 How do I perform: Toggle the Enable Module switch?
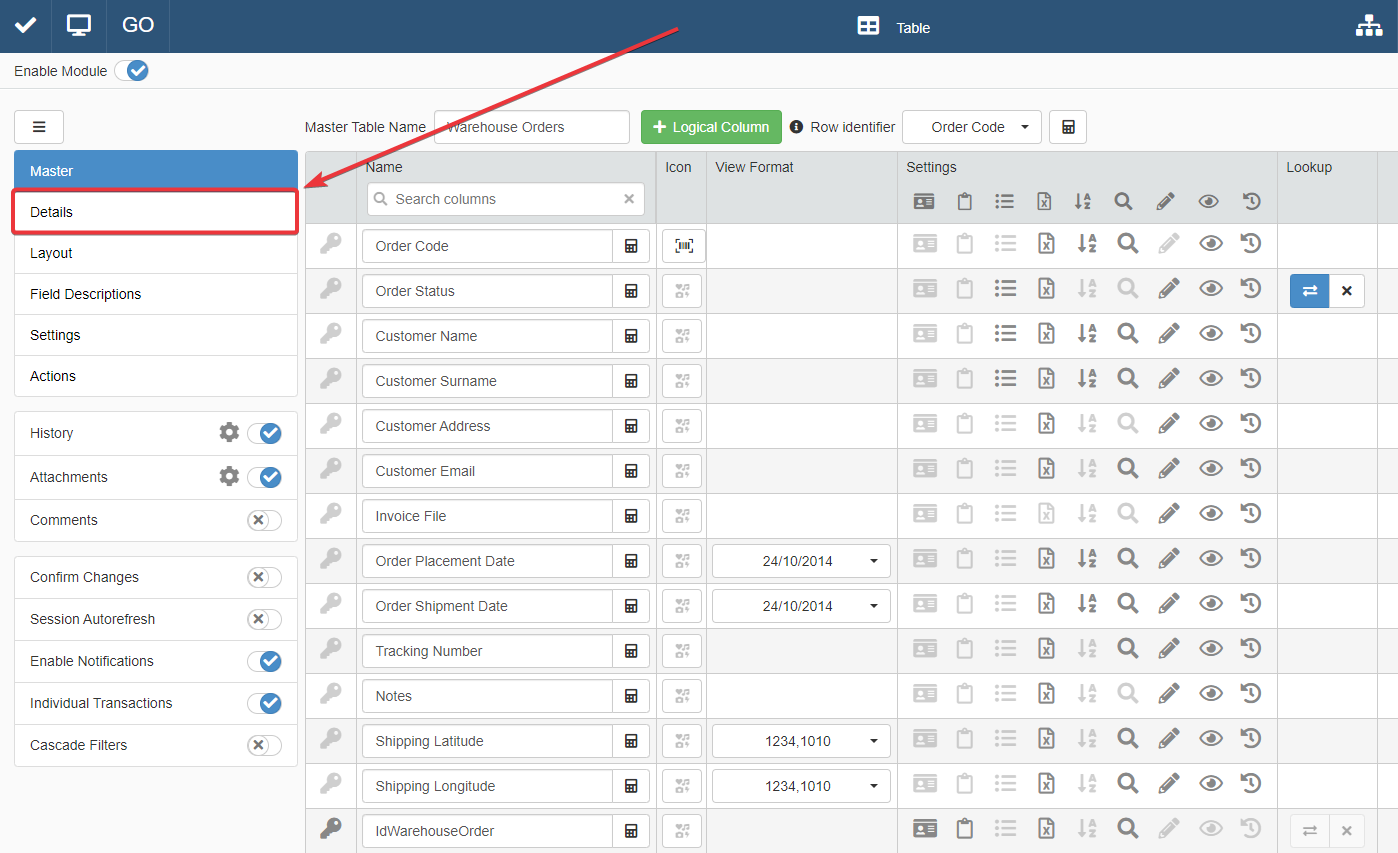click(x=131, y=71)
